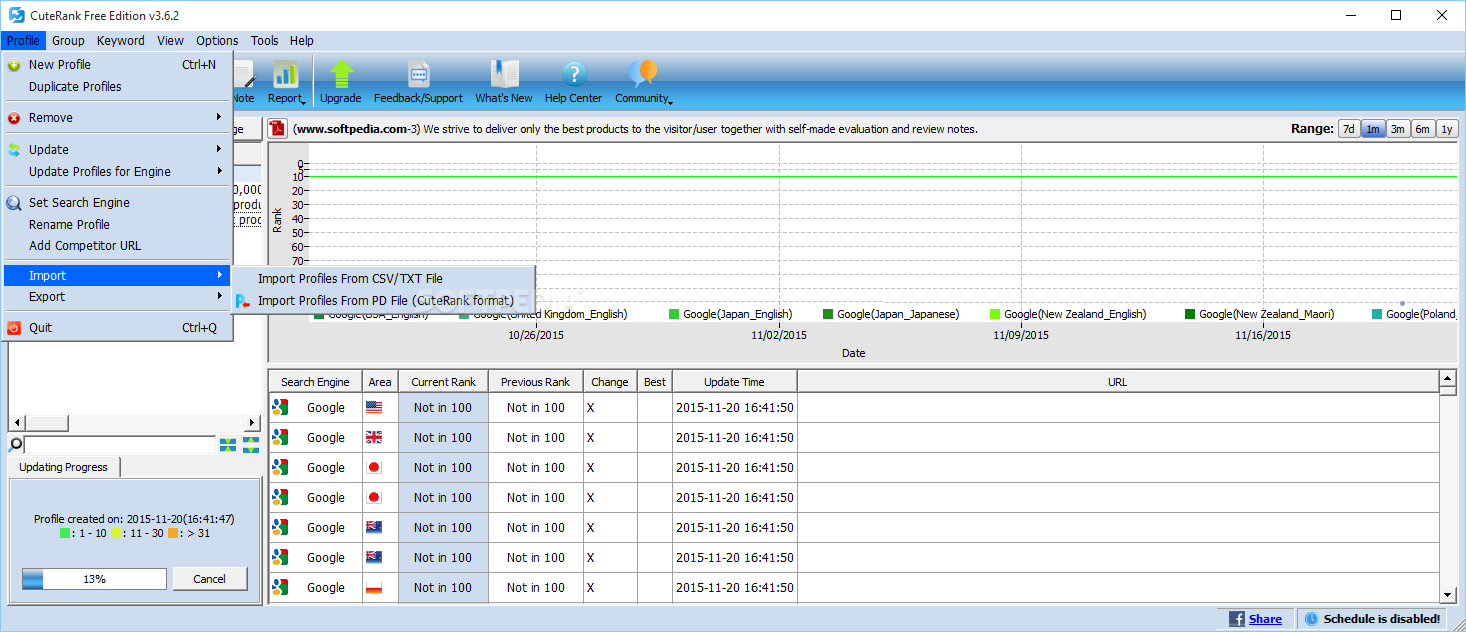Image resolution: width=1466 pixels, height=632 pixels.
Task: Expand Update Profiles for Engine submenu
Action: coord(117,171)
